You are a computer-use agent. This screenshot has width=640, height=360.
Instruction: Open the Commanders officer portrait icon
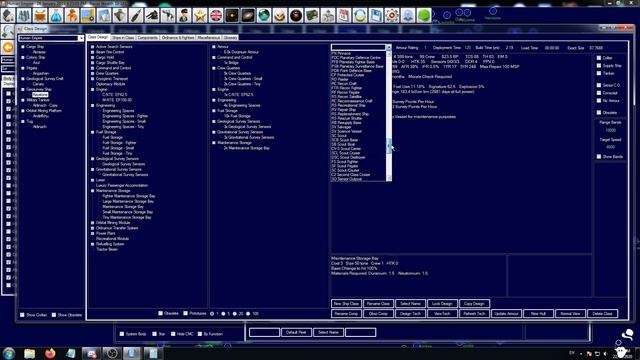click(x=184, y=16)
